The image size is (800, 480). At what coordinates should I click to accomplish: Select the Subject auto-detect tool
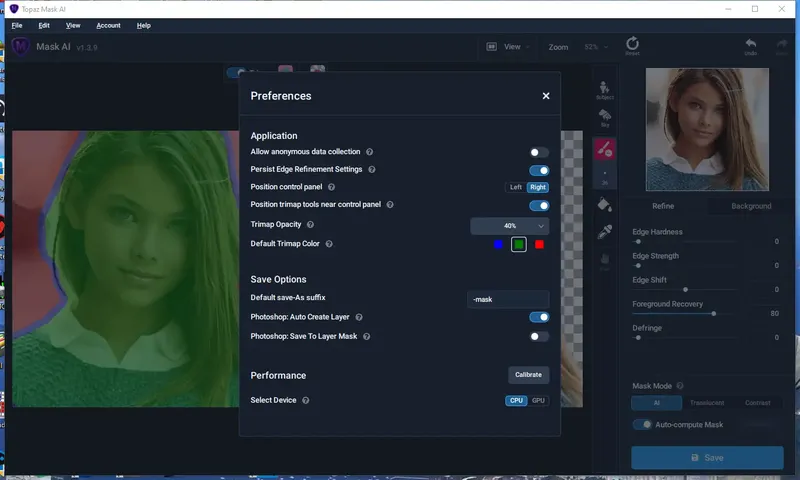[x=605, y=90]
